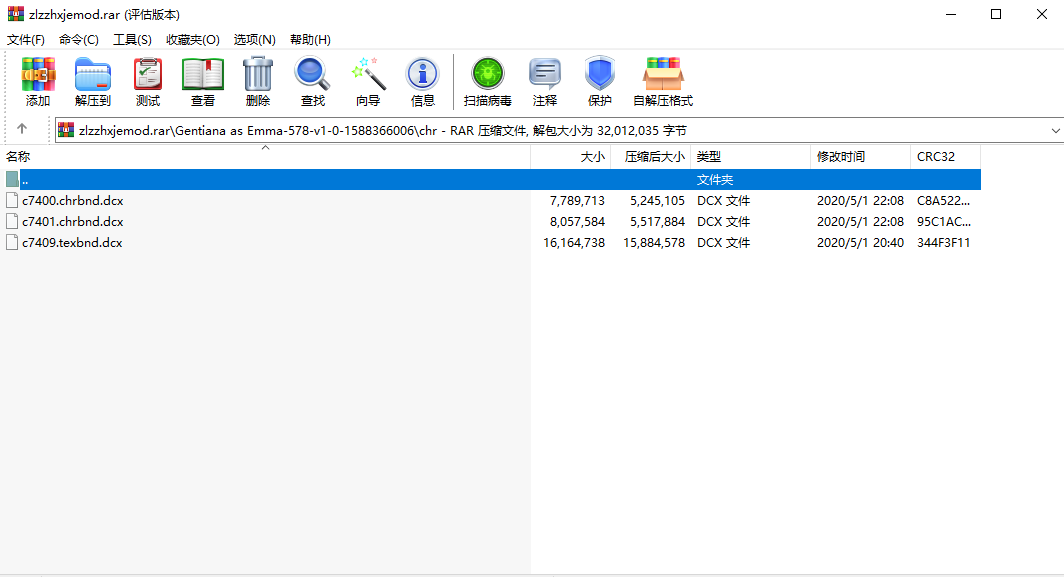Image resolution: width=1064 pixels, height=577 pixels.
Task: Click the 保护 (Protect) archive icon
Action: point(599,81)
